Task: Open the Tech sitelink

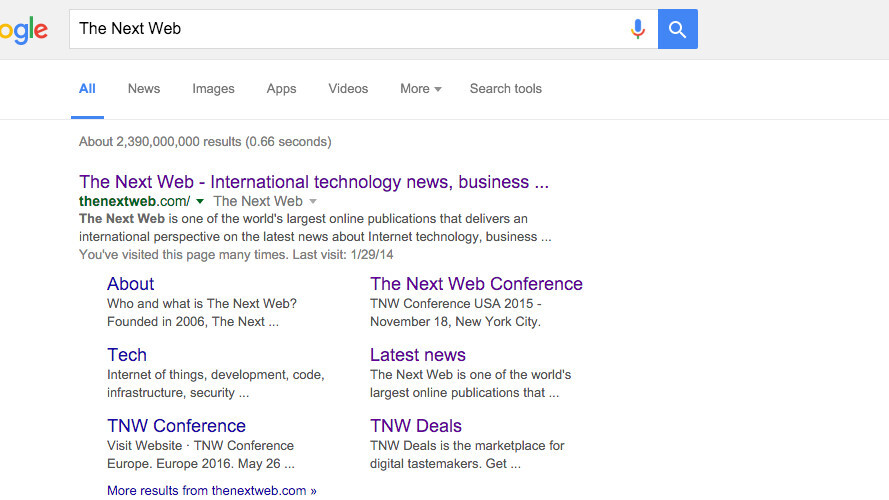Action: [127, 355]
